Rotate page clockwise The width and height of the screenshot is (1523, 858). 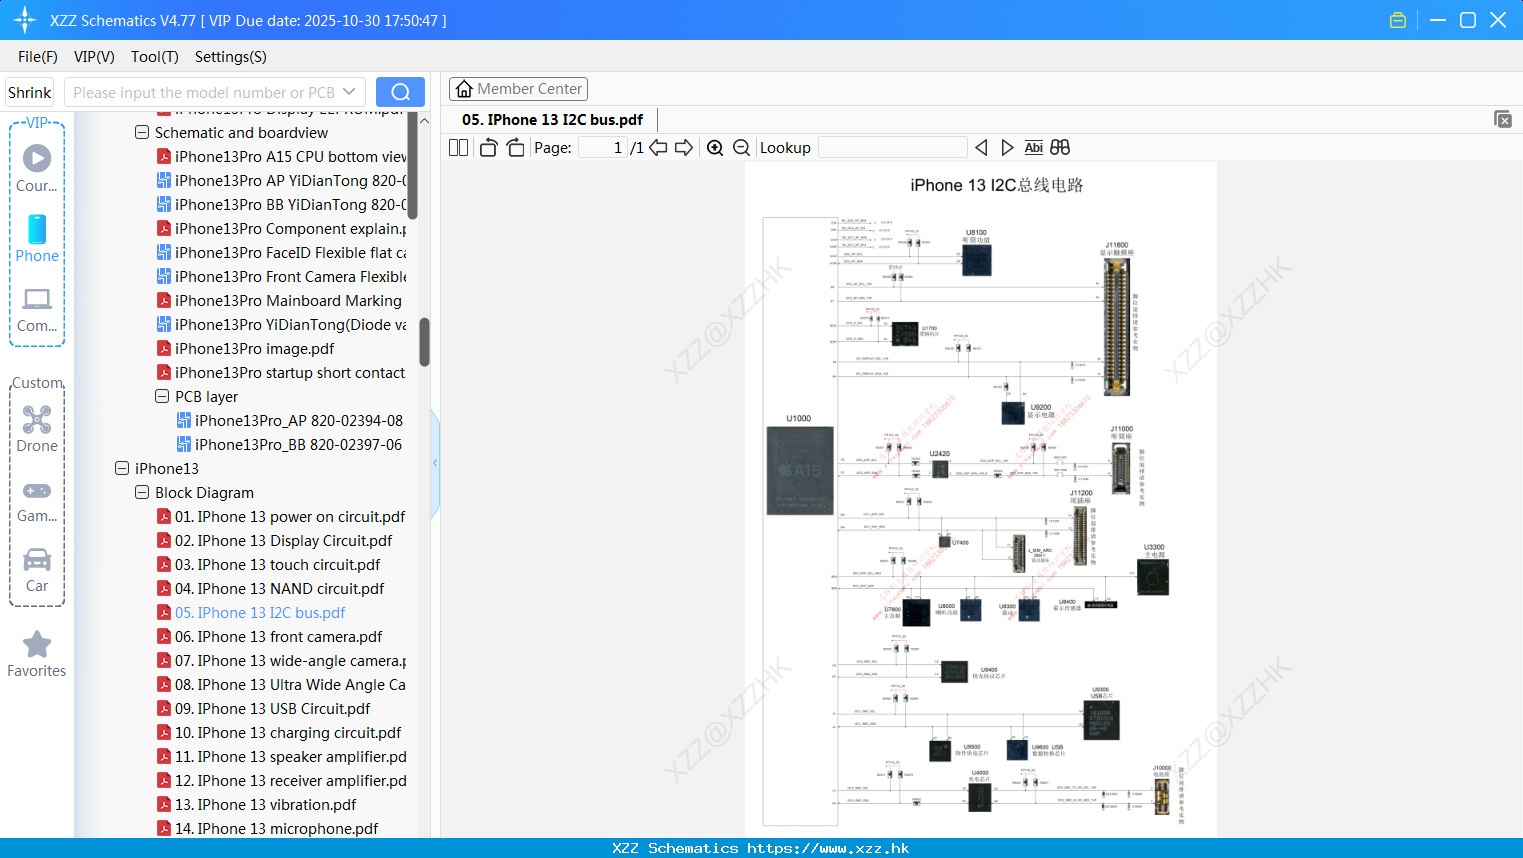coord(515,147)
